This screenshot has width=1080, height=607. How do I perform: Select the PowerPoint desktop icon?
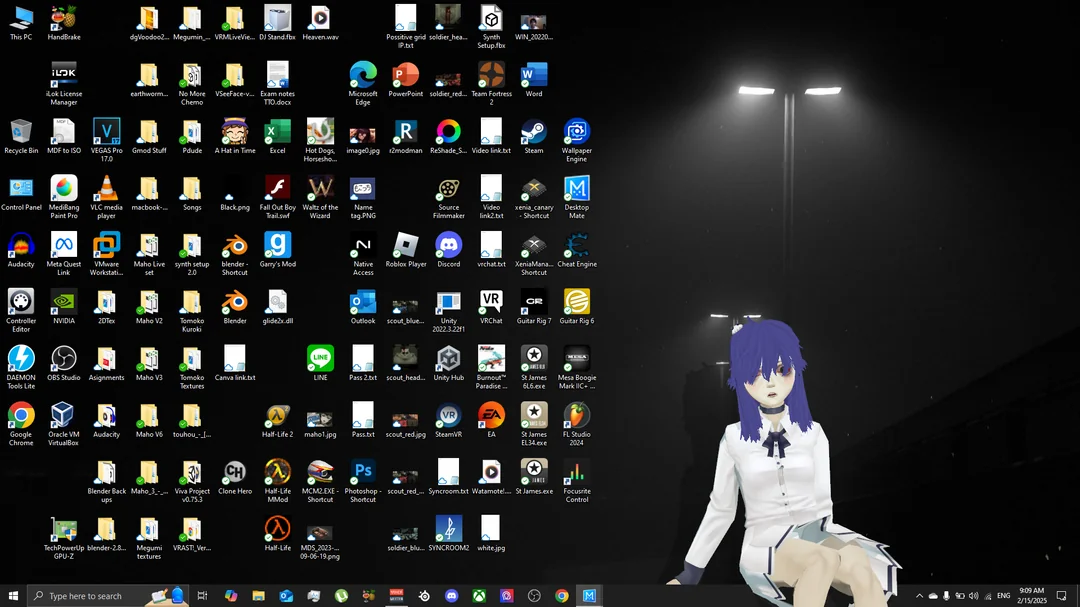pos(406,79)
